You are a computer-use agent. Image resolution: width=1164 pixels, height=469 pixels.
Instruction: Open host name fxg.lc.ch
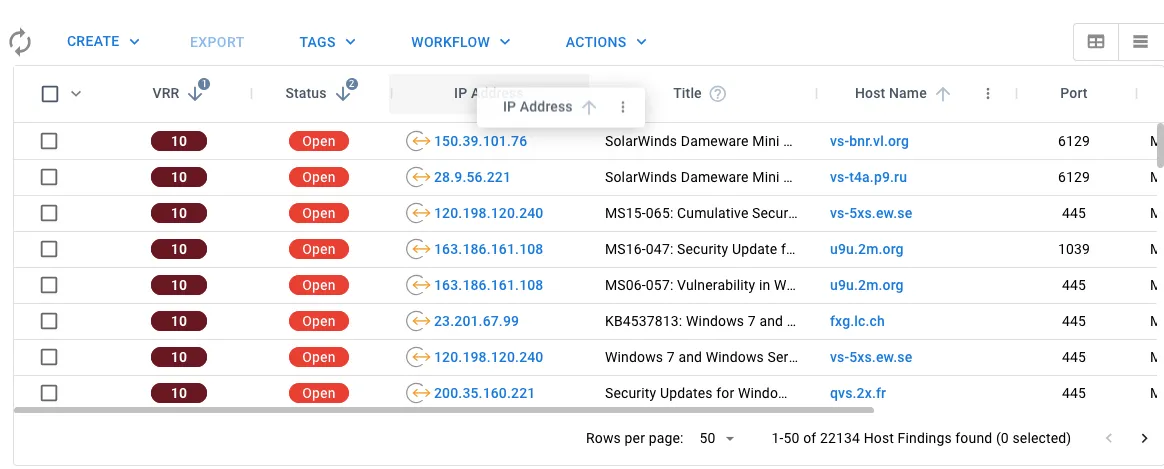(x=857, y=321)
